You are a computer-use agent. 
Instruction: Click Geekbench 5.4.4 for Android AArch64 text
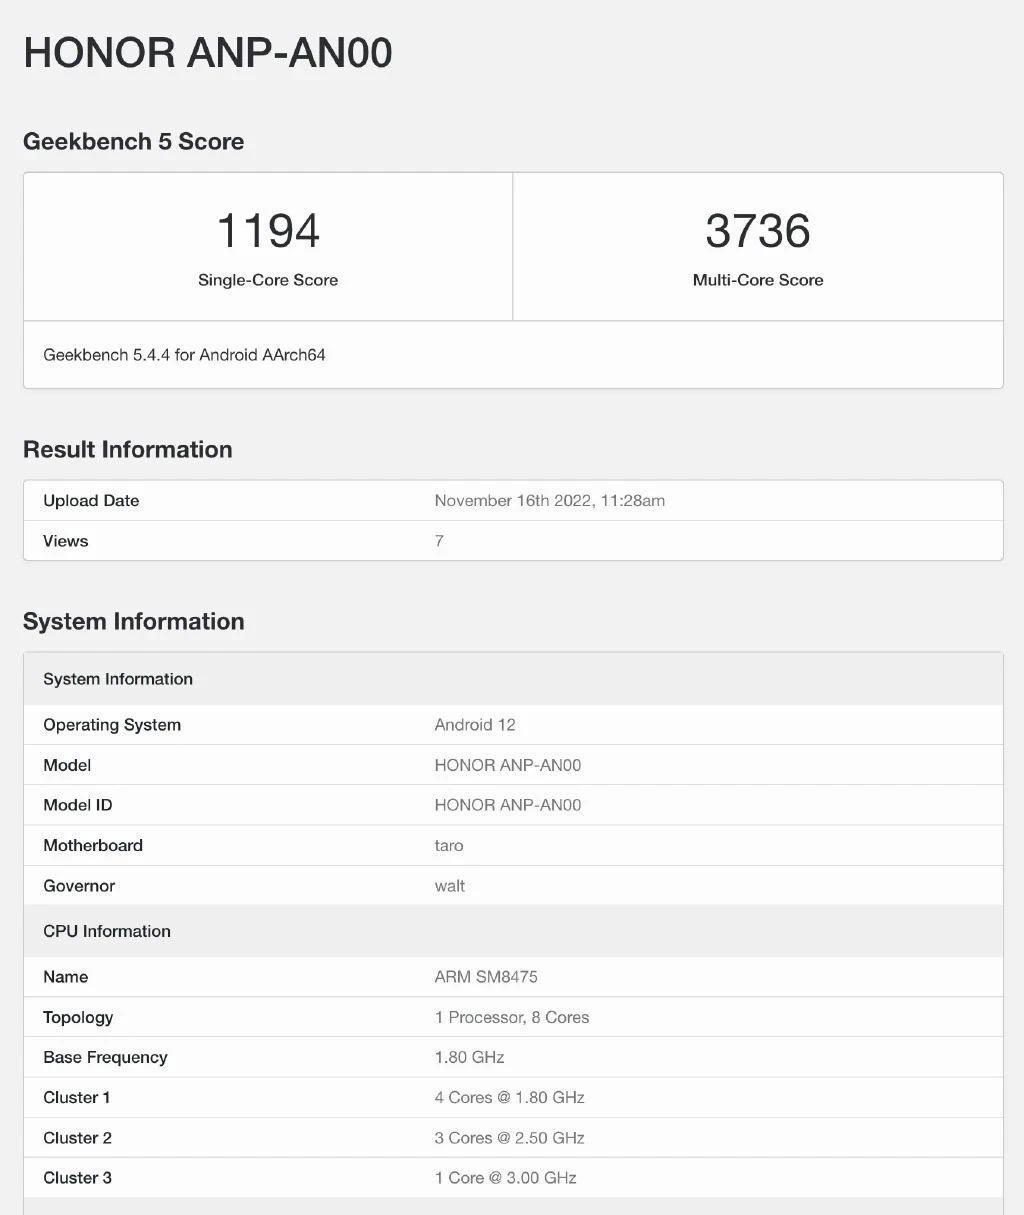click(x=184, y=355)
